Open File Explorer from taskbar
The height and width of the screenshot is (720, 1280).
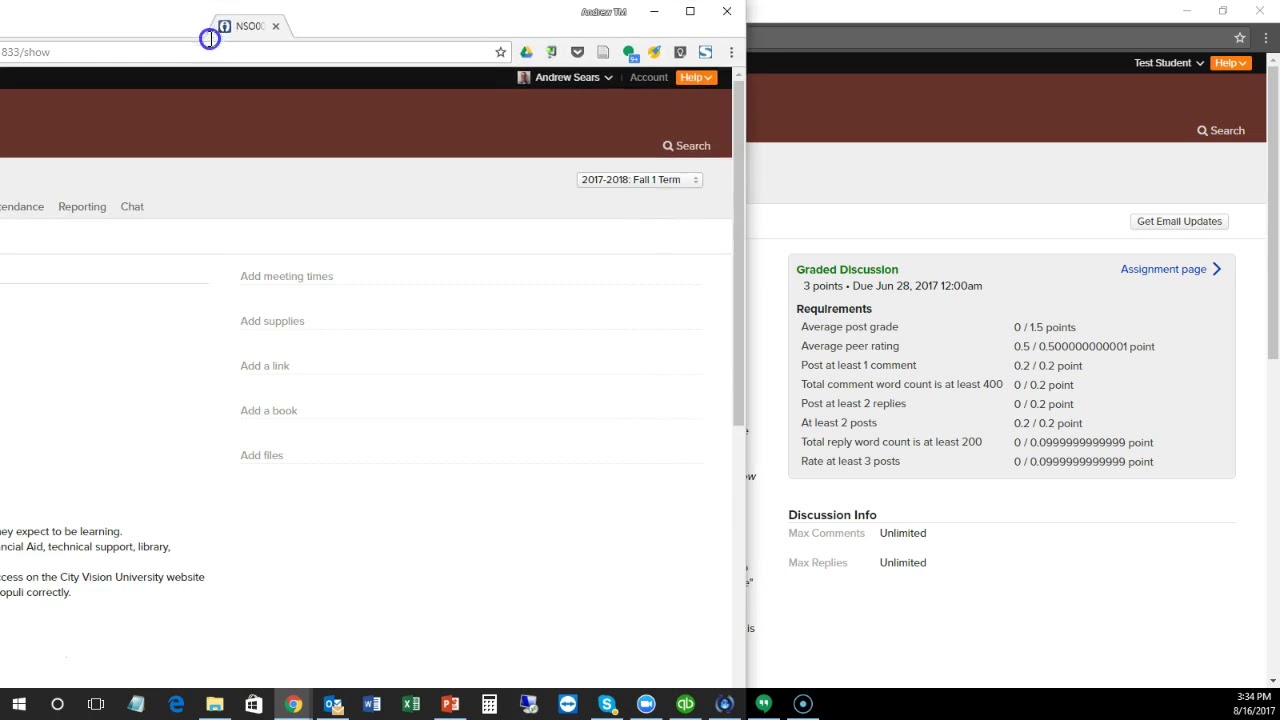pyautogui.click(x=215, y=704)
